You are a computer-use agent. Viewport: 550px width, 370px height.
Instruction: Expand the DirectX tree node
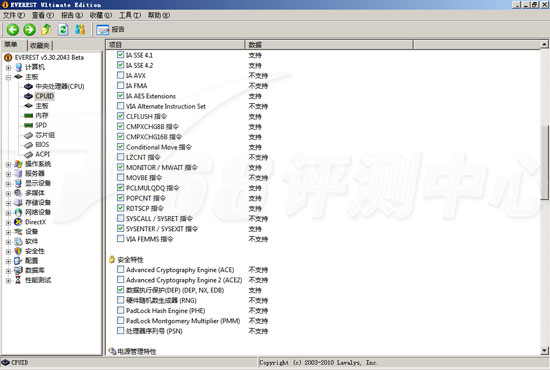[x=8, y=222]
